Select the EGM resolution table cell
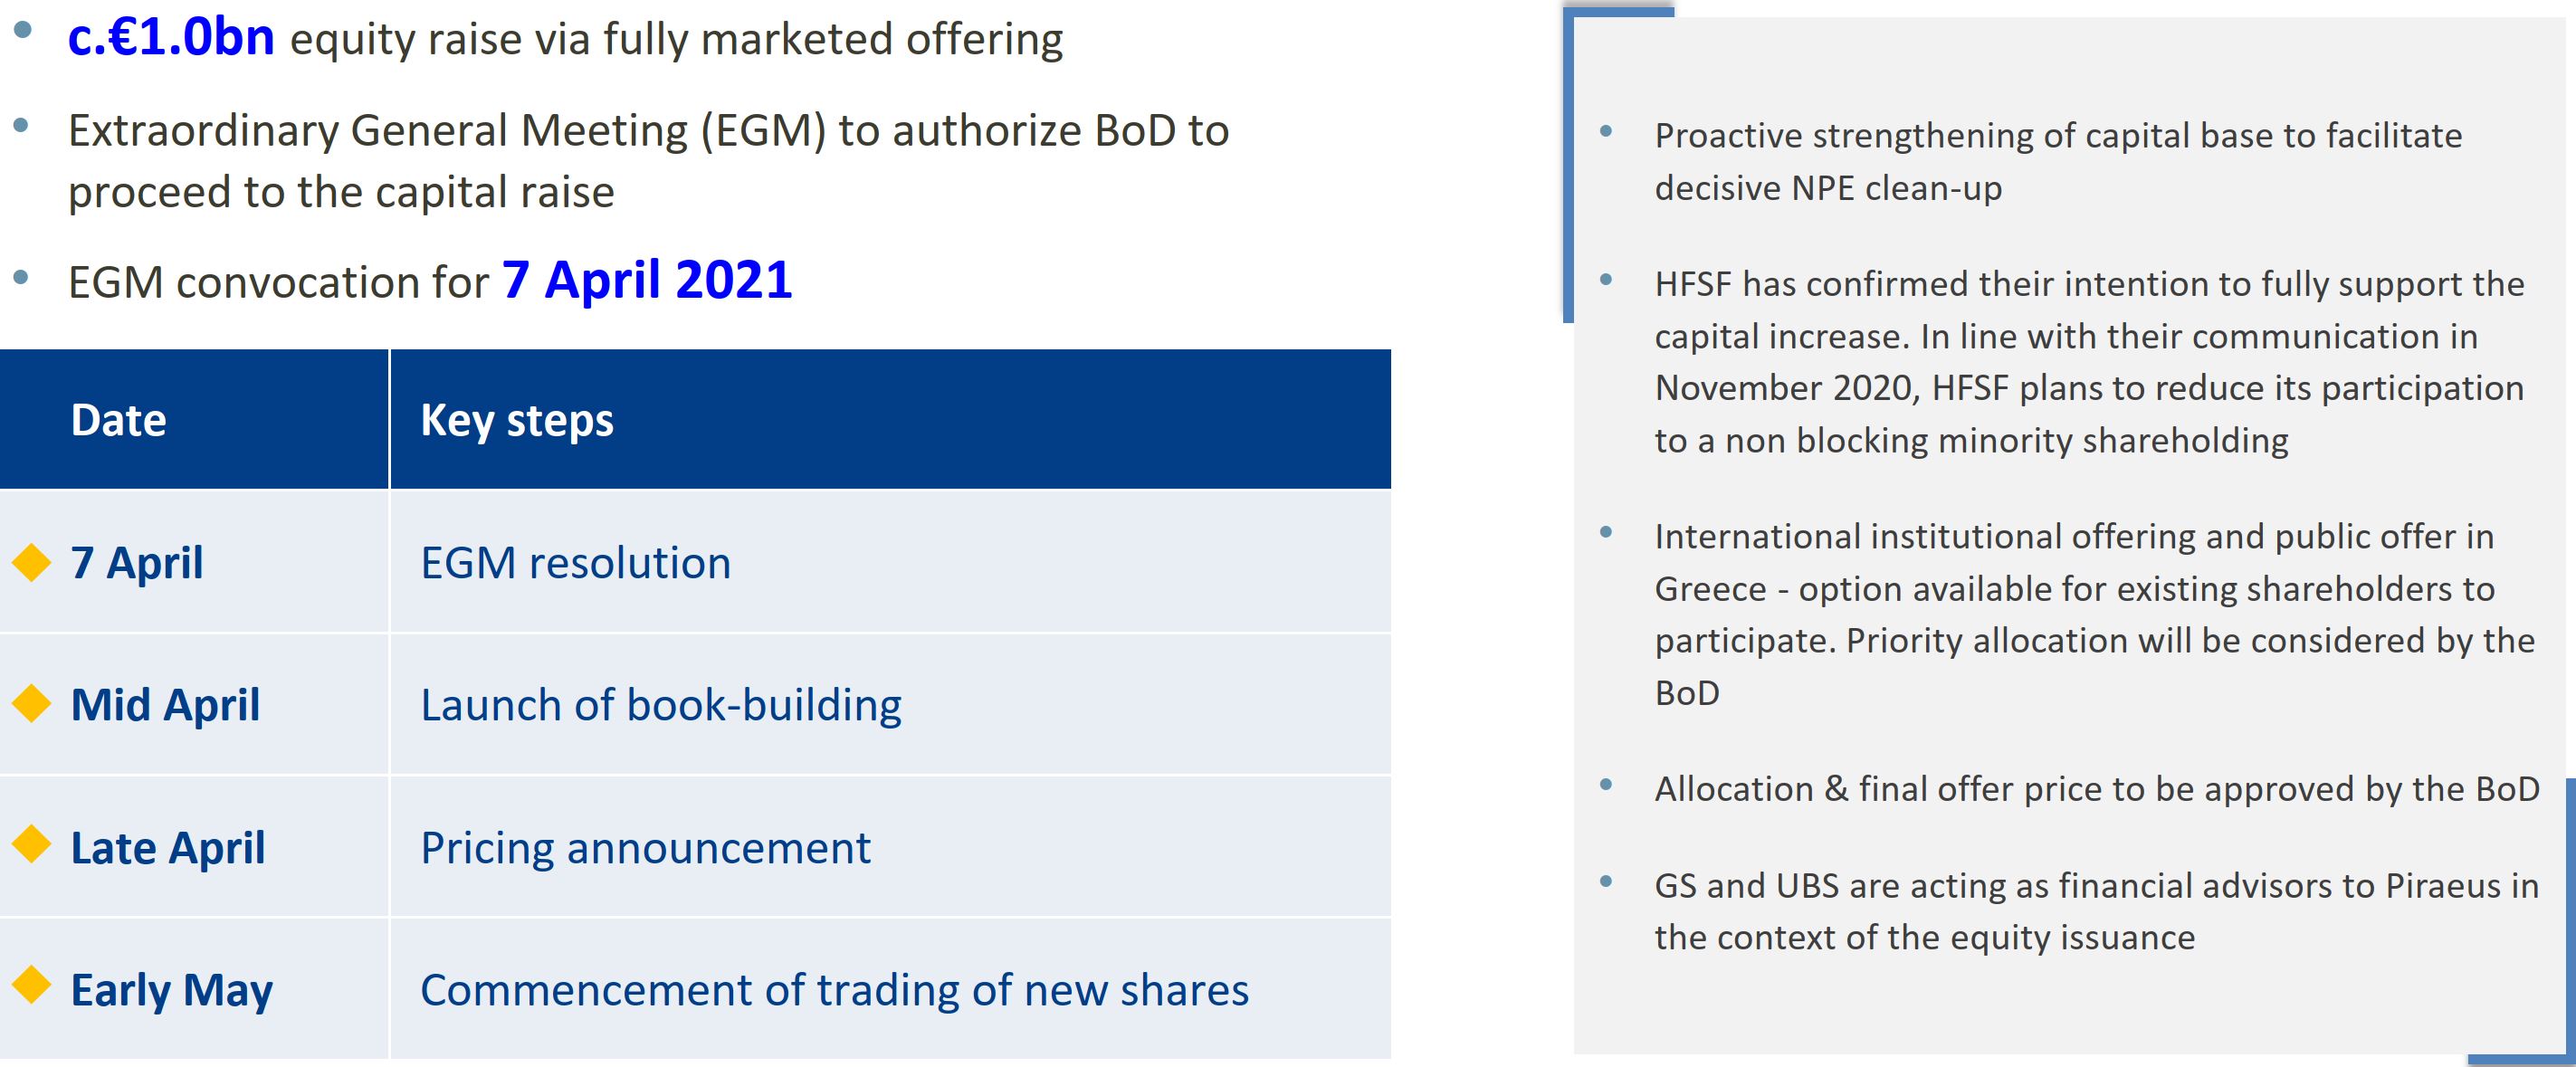Viewport: 2576px width, 1067px height. pos(575,563)
